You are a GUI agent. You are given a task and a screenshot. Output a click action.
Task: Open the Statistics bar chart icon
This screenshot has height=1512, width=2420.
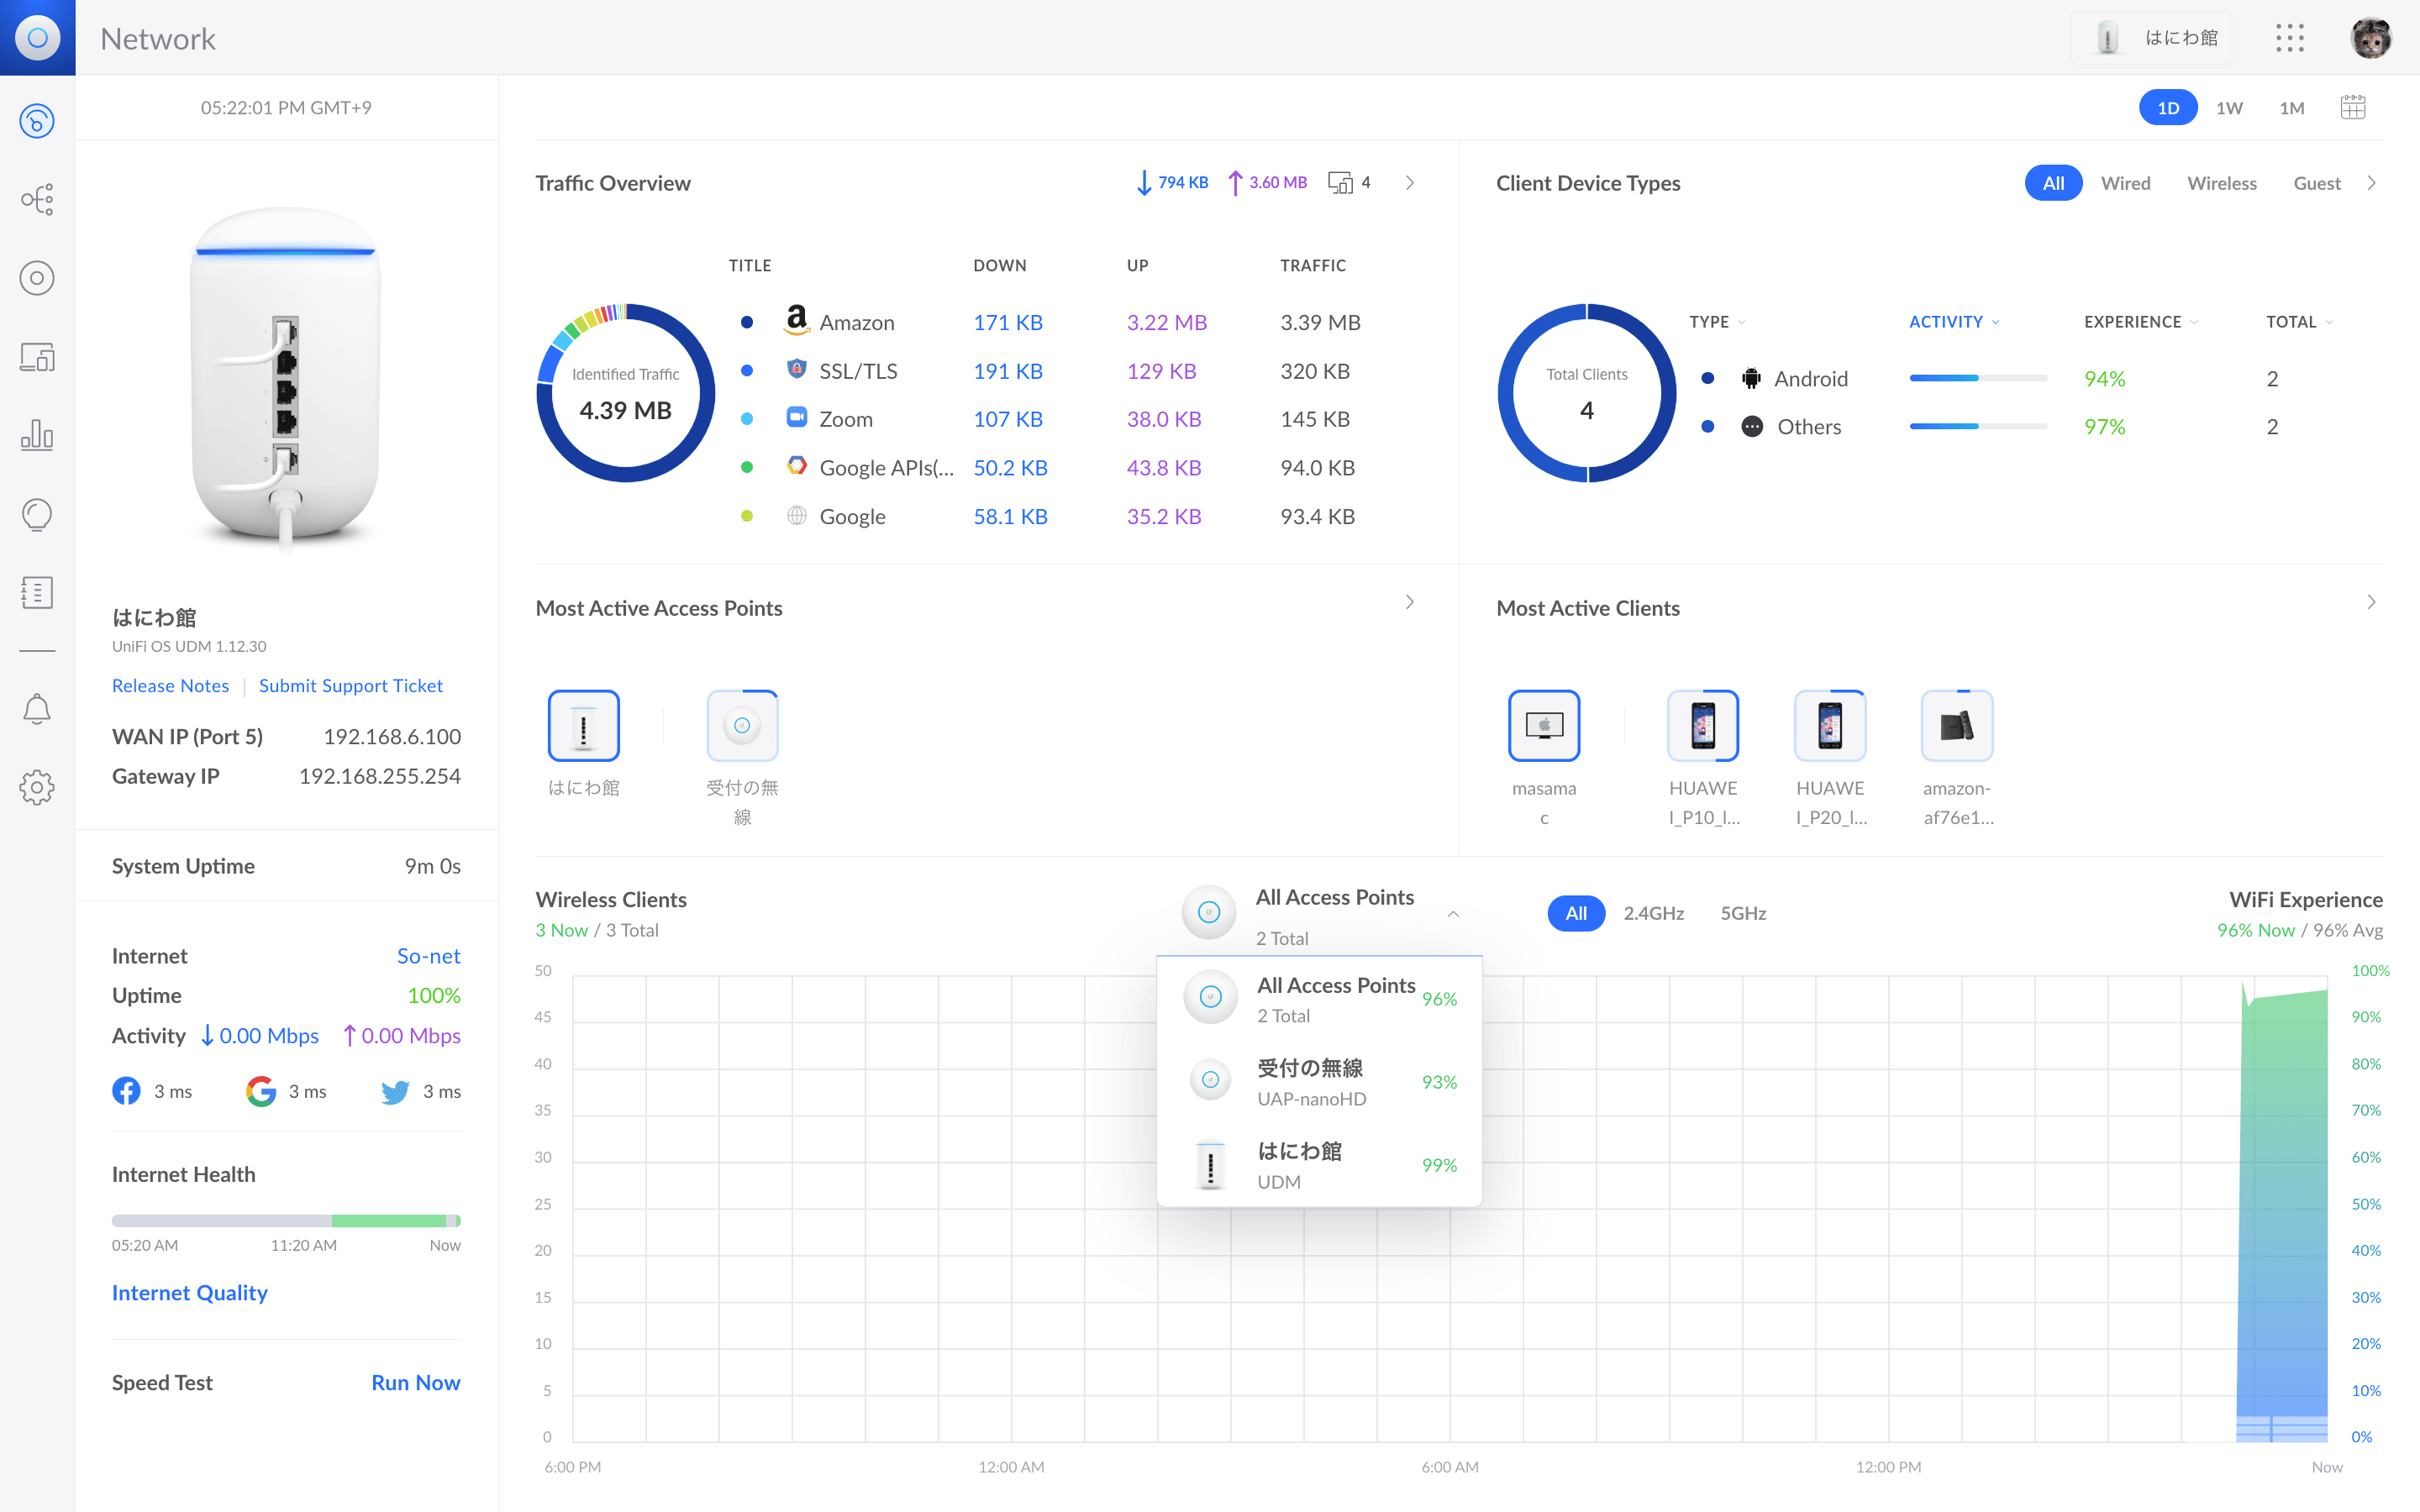coord(37,435)
